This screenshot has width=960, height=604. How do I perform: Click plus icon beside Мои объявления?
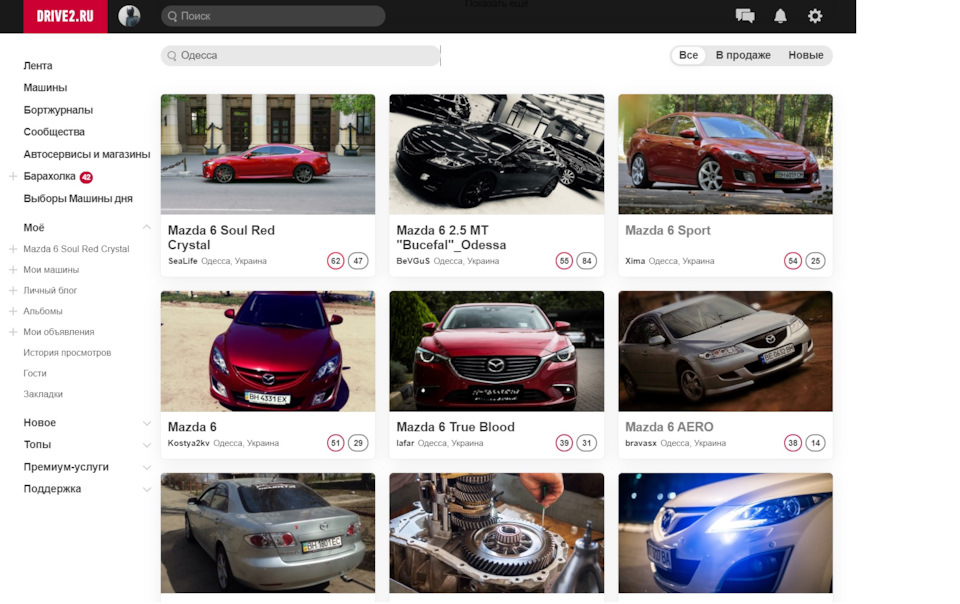pyautogui.click(x=13, y=332)
